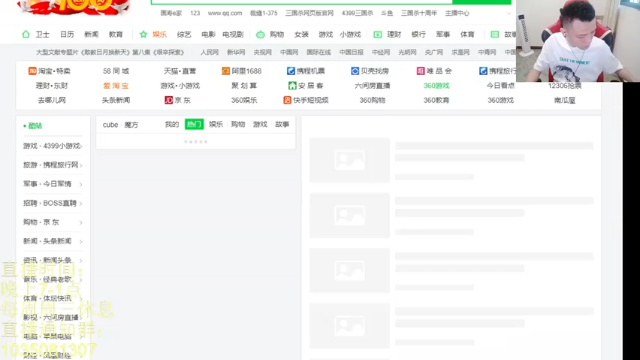The image size is (640, 360).
Task: Switch to the 购物 tab in cube 魔方
Action: (238, 124)
